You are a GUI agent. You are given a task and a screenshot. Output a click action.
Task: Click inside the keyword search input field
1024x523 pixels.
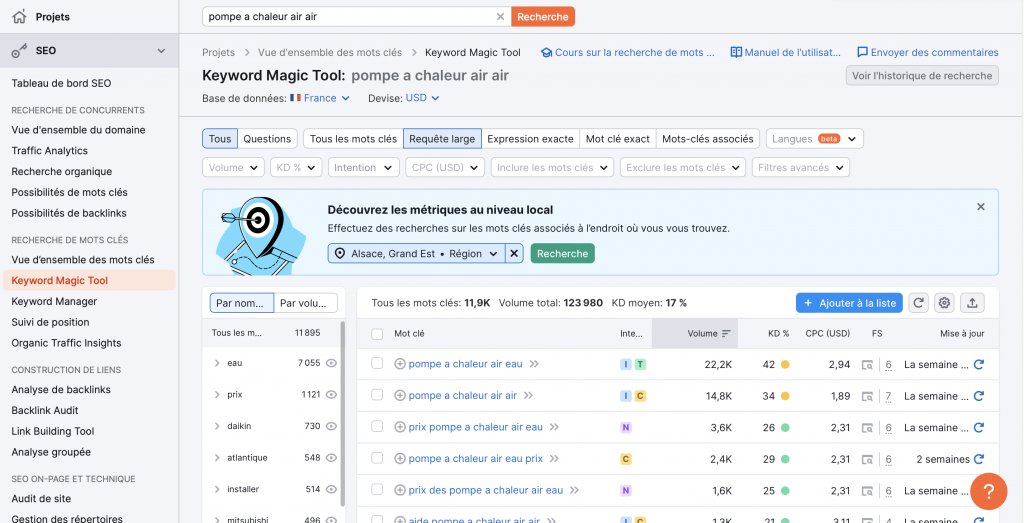point(350,17)
